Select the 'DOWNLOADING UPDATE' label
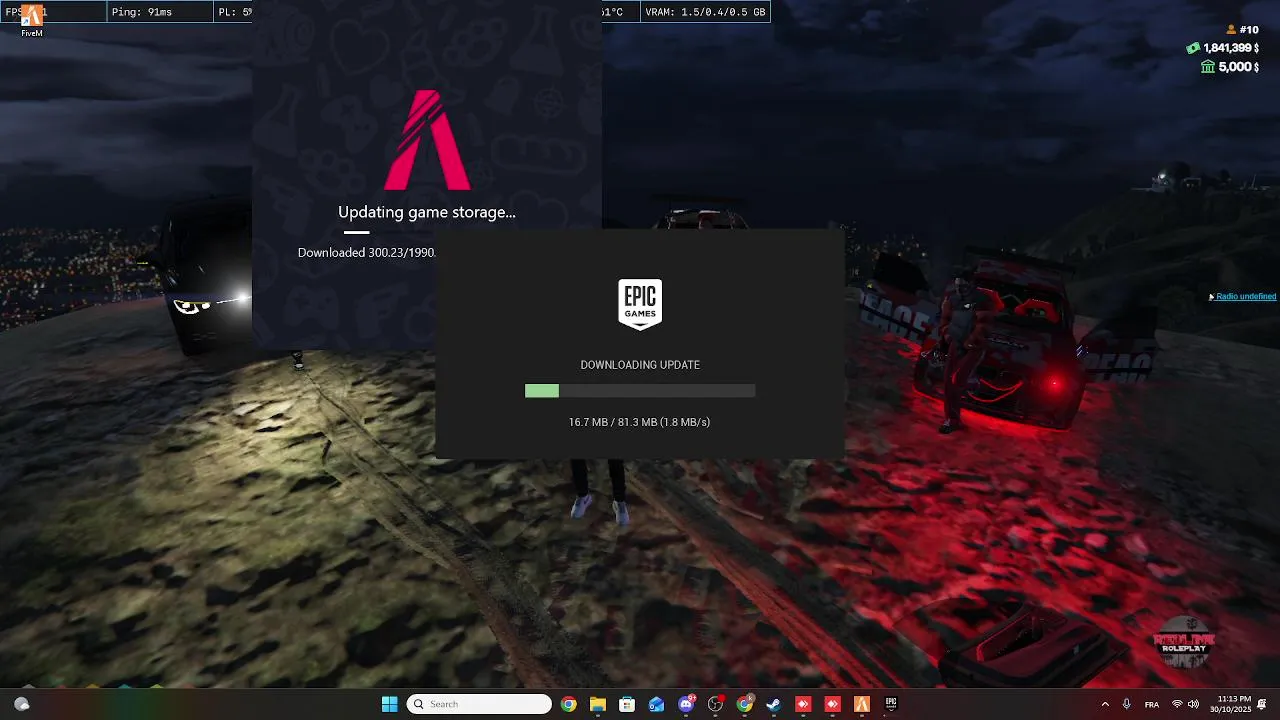 tap(640, 365)
